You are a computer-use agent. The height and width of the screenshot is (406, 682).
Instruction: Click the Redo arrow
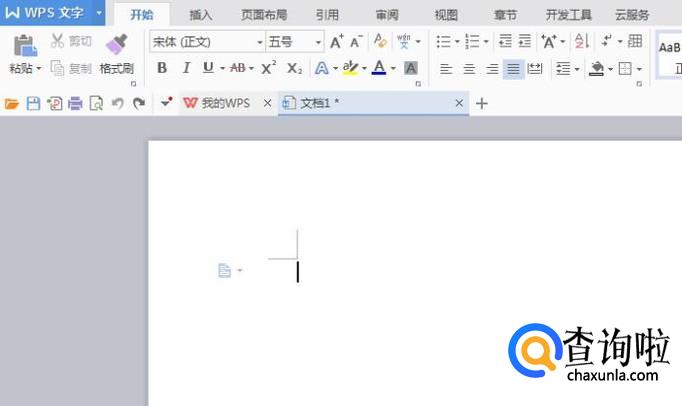pos(139,104)
